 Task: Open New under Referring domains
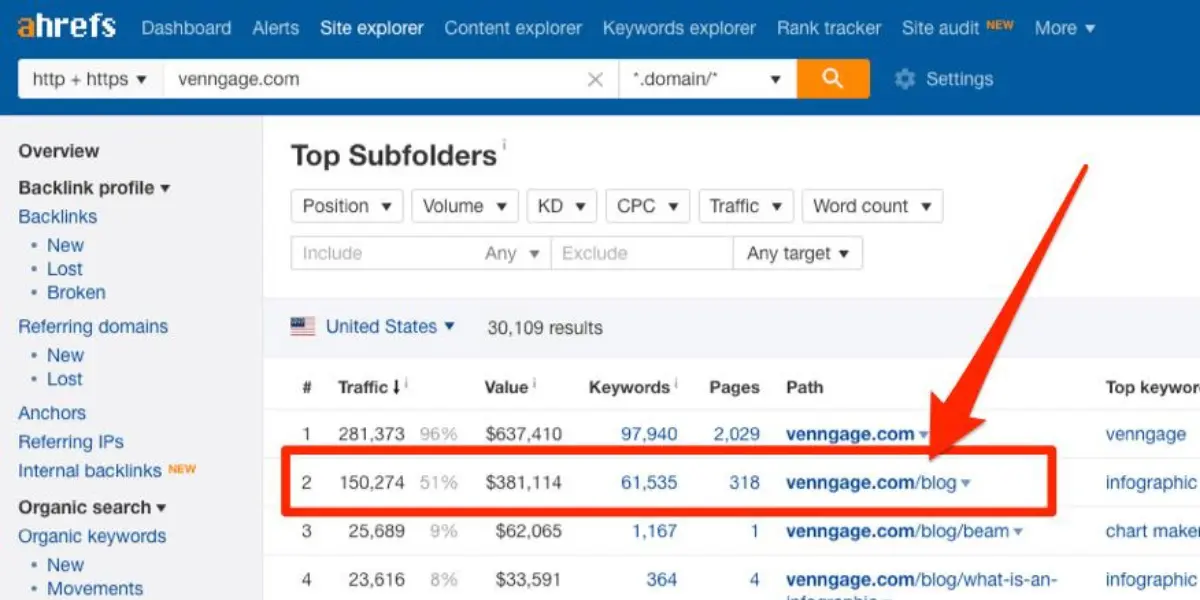click(x=65, y=355)
